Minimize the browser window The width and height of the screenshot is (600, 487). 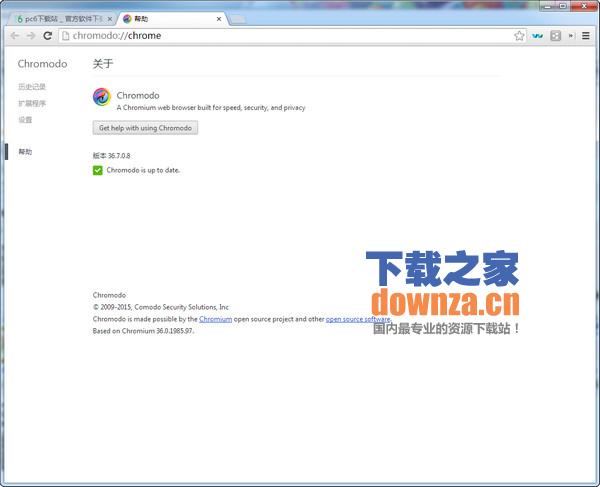coord(548,6)
